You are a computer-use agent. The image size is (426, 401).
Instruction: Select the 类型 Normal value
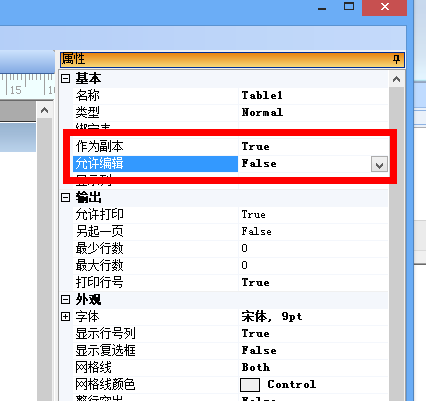[262, 112]
